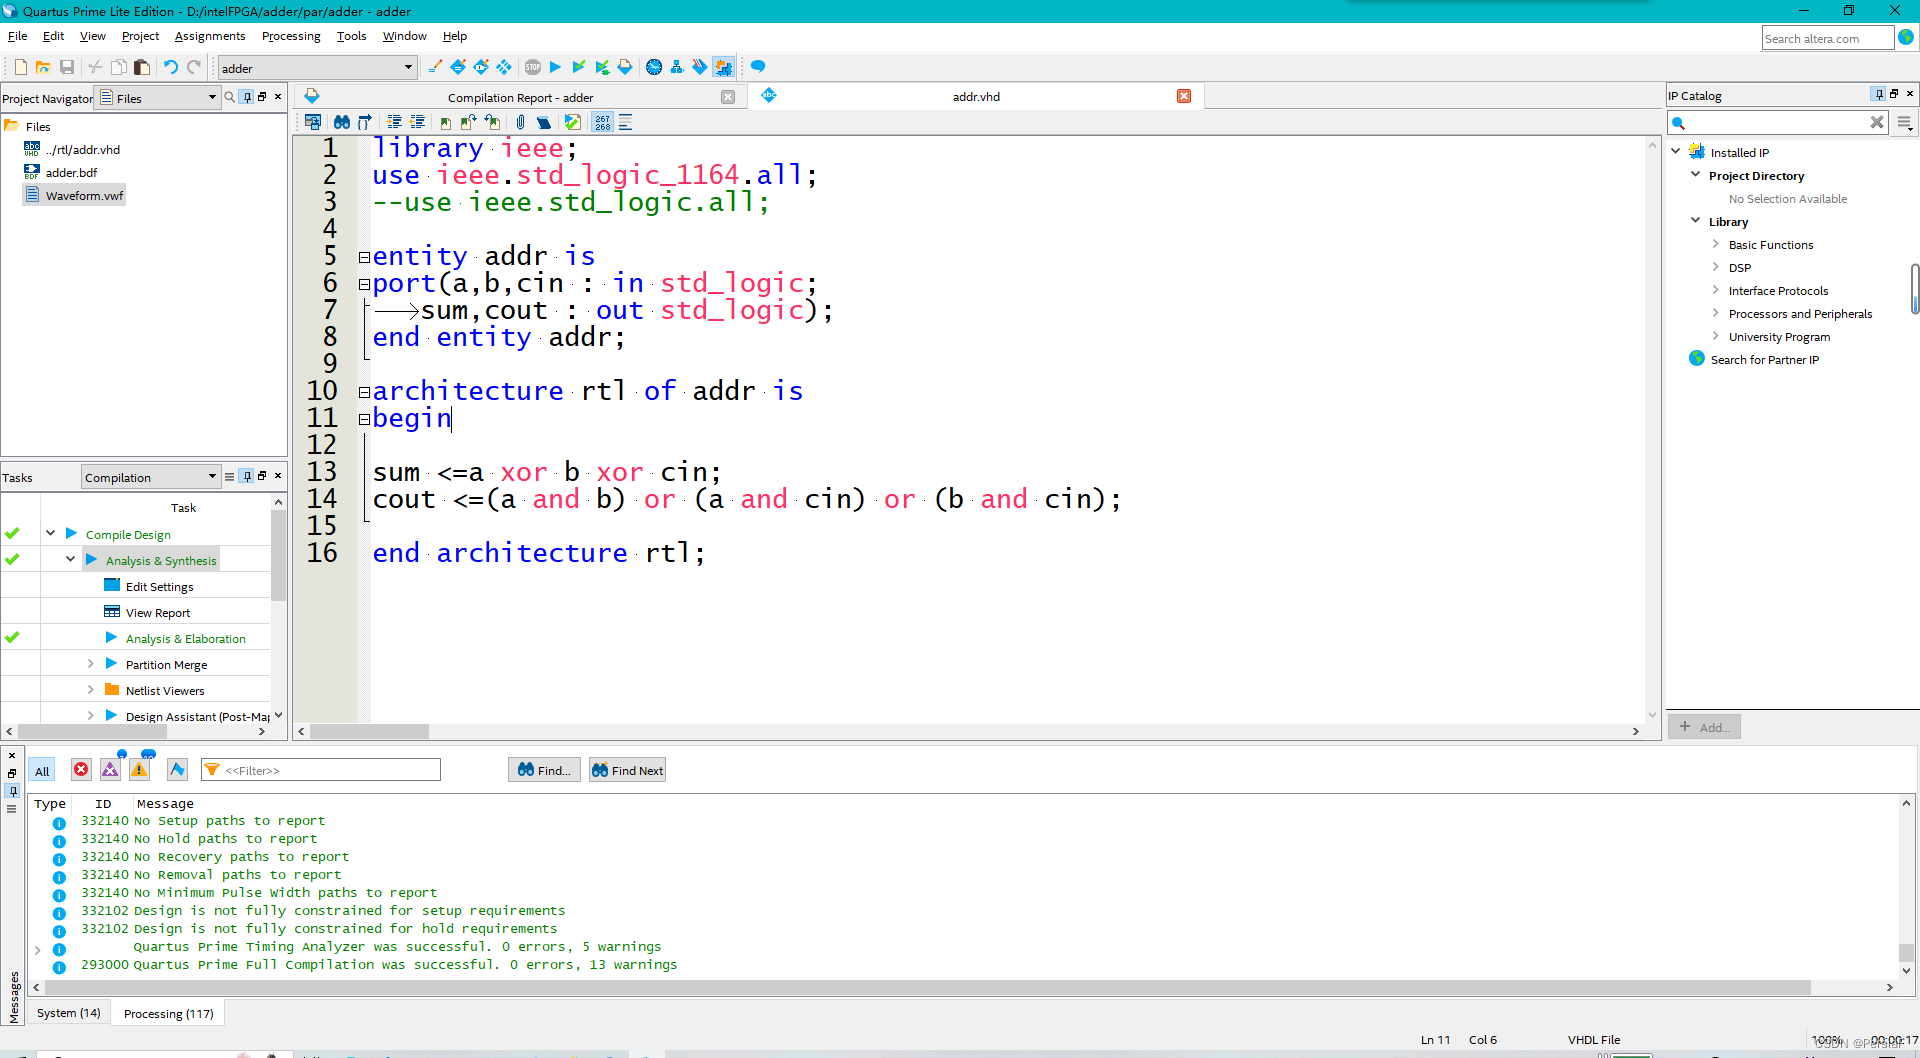Open the Programmer icon in the toolbar
The height and width of the screenshot is (1058, 1920).
[700, 67]
